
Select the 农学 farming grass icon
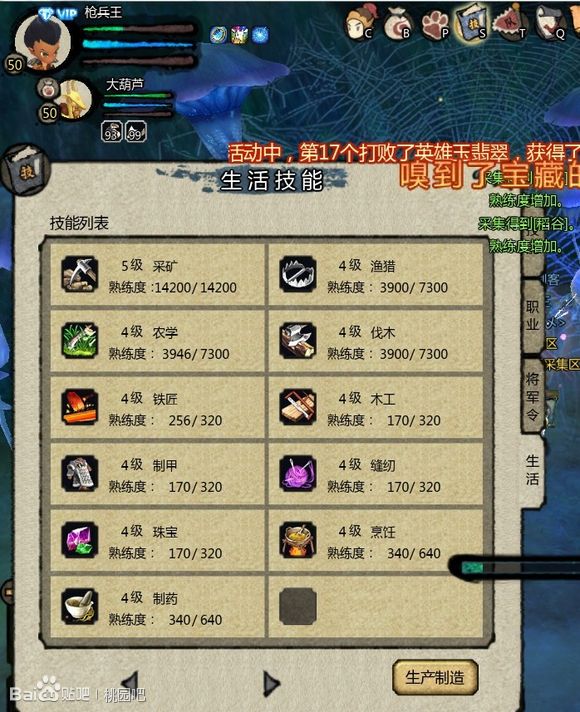click(x=79, y=341)
